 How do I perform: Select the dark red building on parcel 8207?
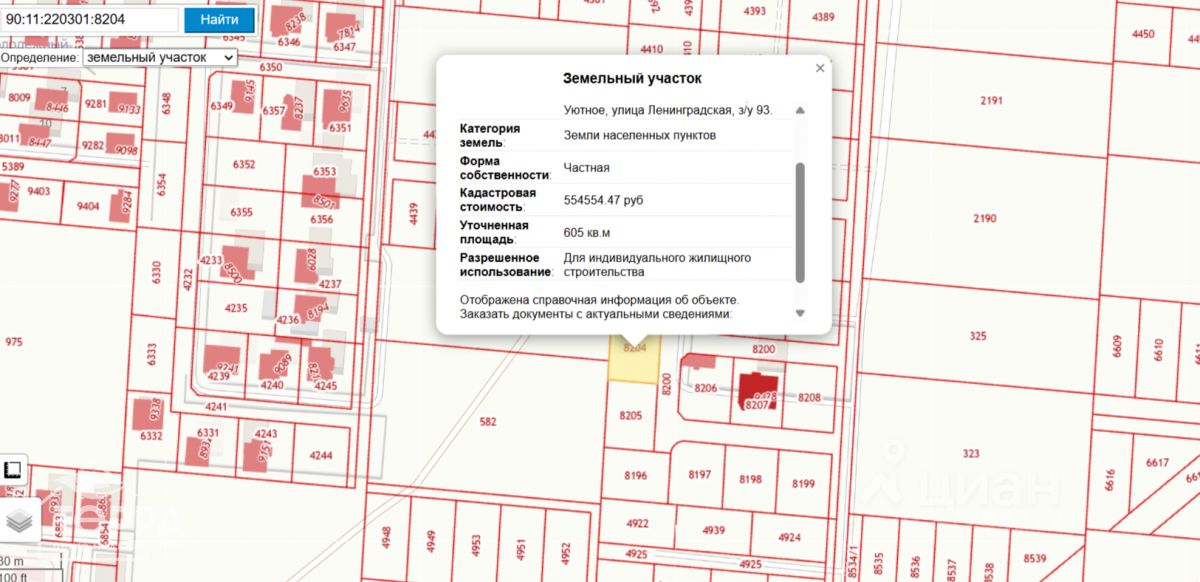pos(757,390)
